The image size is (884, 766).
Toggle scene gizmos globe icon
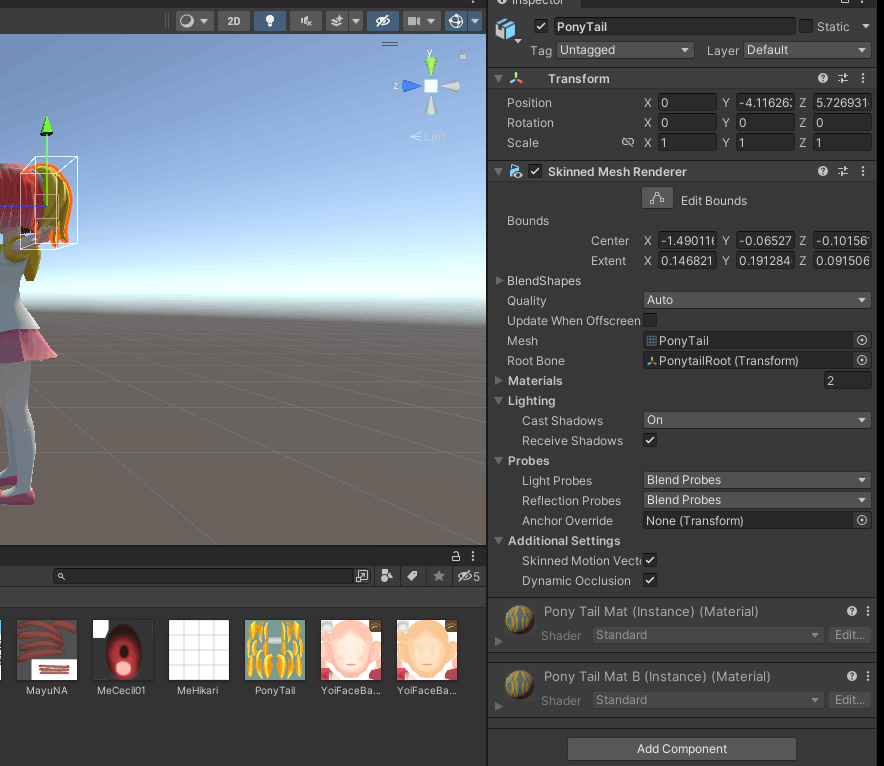point(456,21)
